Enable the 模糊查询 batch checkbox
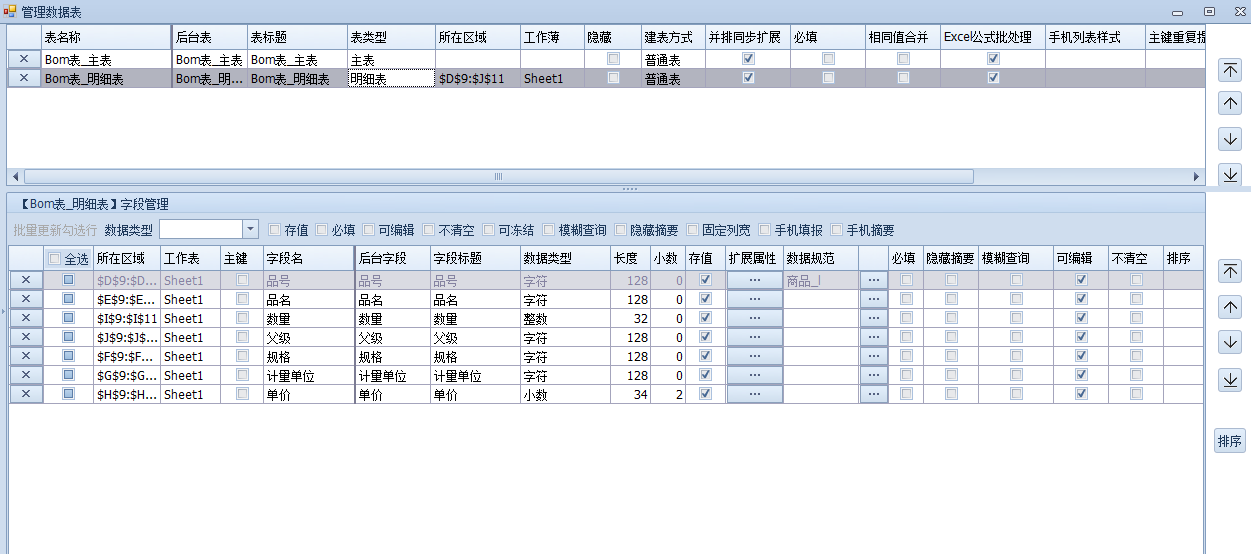 (548, 230)
